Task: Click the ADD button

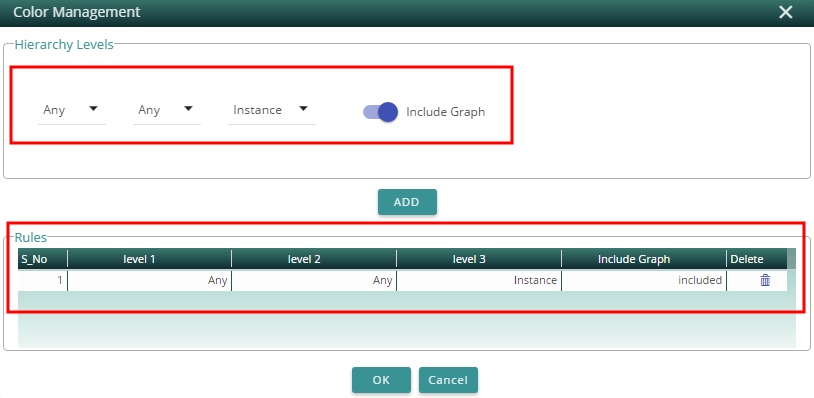Action: (407, 202)
